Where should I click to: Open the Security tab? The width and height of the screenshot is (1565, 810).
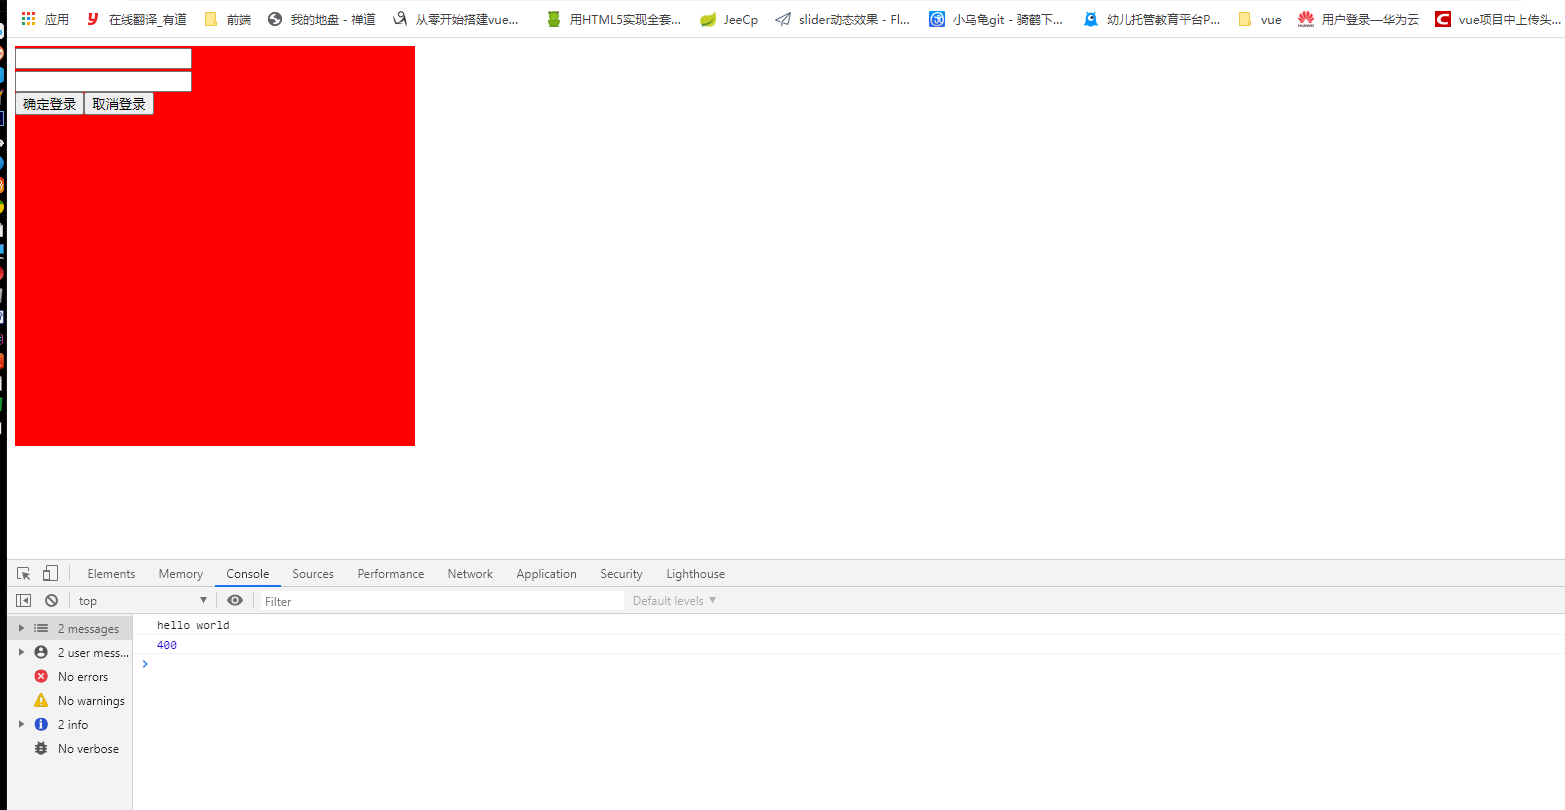[x=621, y=574]
